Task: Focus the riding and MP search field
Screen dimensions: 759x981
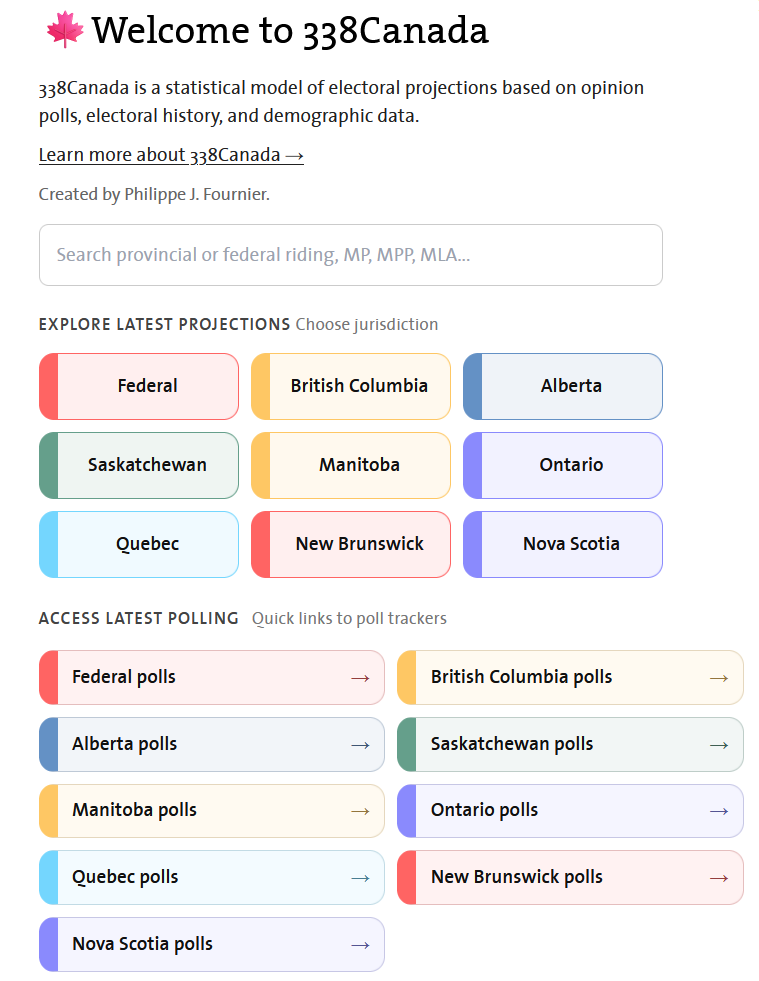Action: tap(350, 255)
